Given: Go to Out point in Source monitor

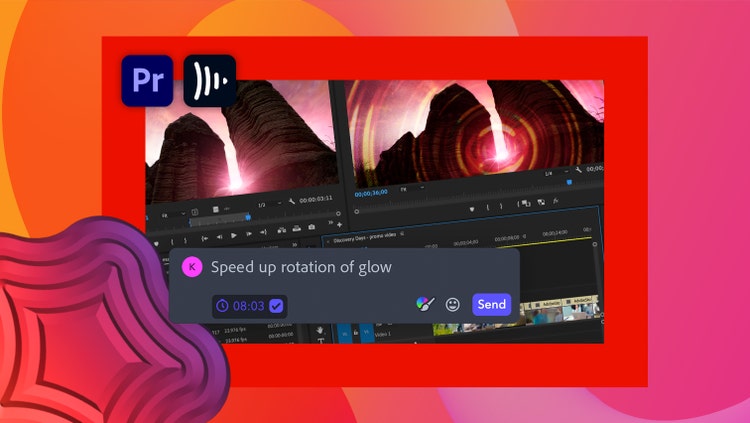Looking at the screenshot, I should click(x=263, y=232).
